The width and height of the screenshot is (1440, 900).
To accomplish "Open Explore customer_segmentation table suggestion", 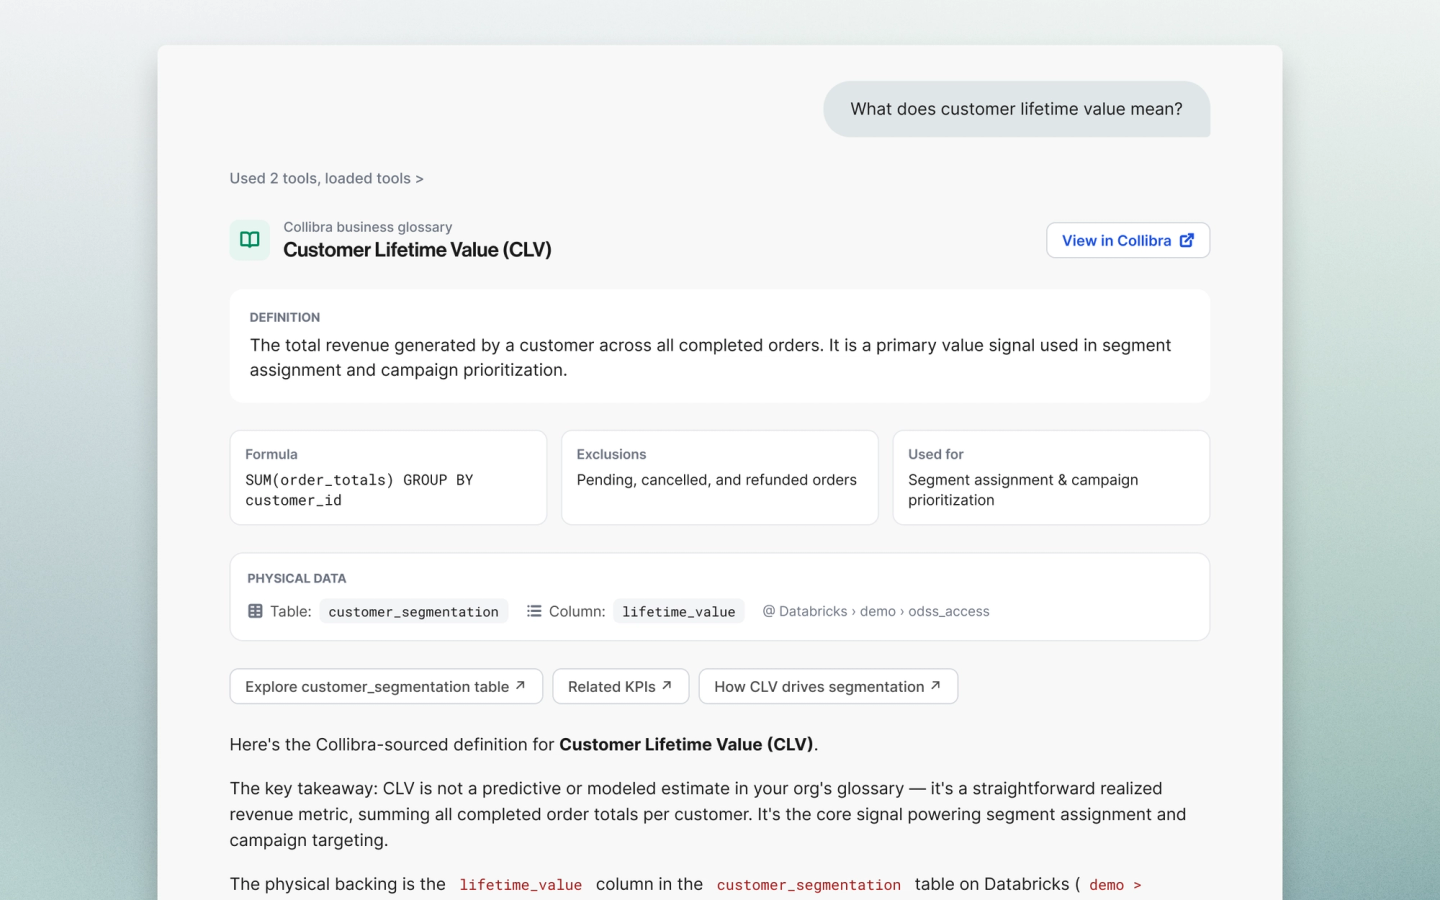I will pyautogui.click(x=386, y=686).
